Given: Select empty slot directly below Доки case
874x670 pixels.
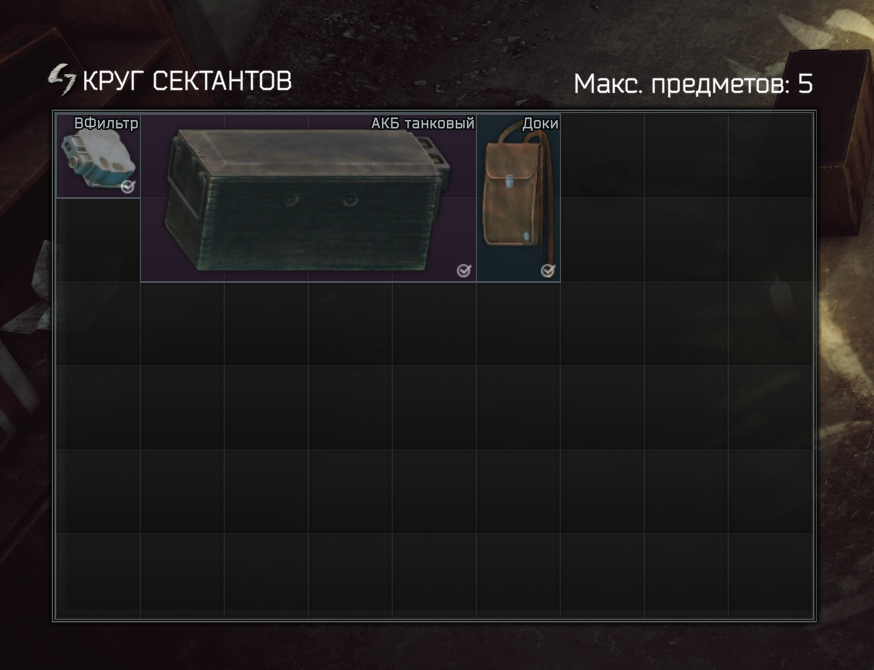Looking at the screenshot, I should [x=518, y=324].
